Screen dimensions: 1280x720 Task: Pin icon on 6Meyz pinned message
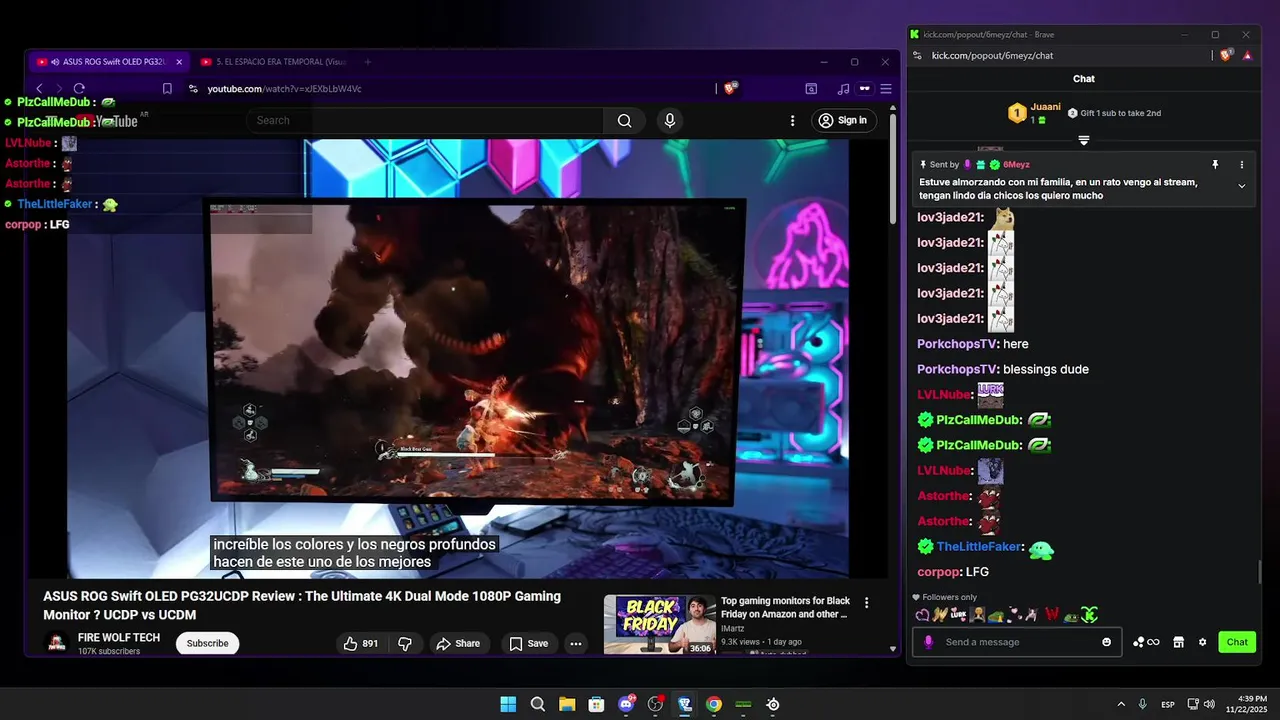pos(1216,164)
